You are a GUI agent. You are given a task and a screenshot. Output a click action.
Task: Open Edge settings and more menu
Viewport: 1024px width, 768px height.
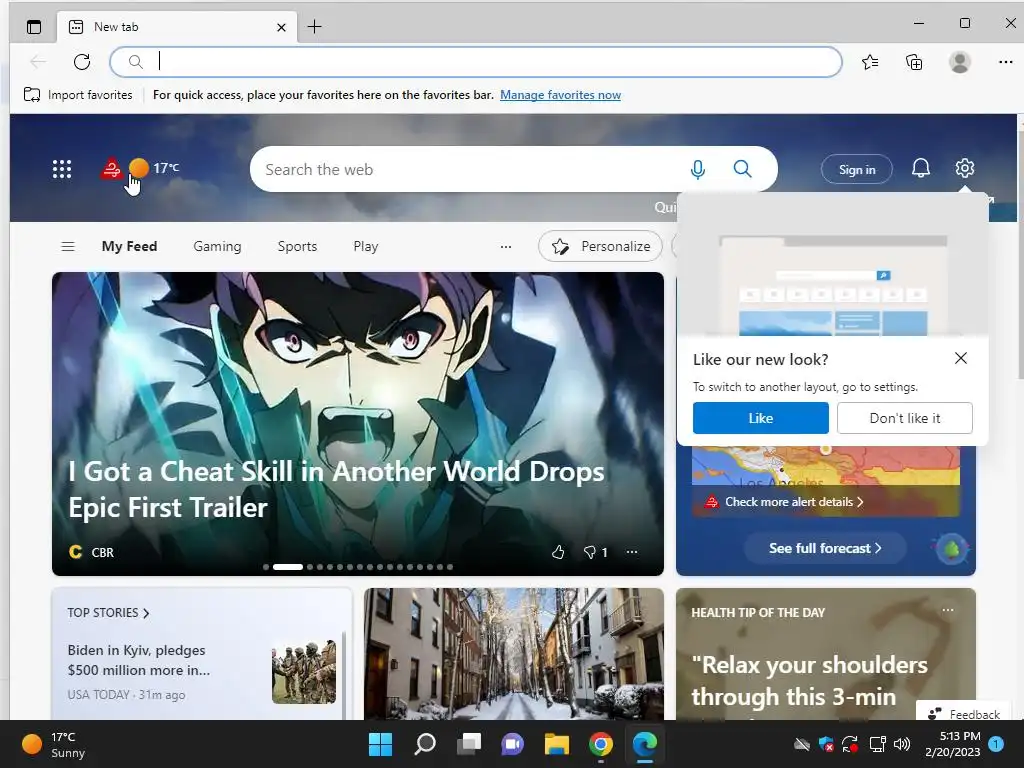pyautogui.click(x=1005, y=62)
